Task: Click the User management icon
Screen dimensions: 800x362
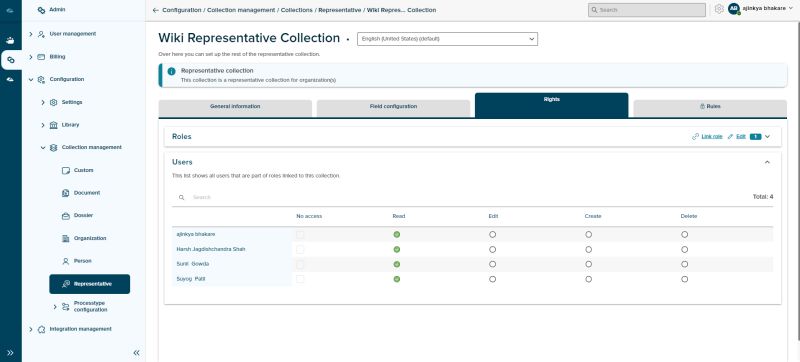Action: pyautogui.click(x=41, y=34)
